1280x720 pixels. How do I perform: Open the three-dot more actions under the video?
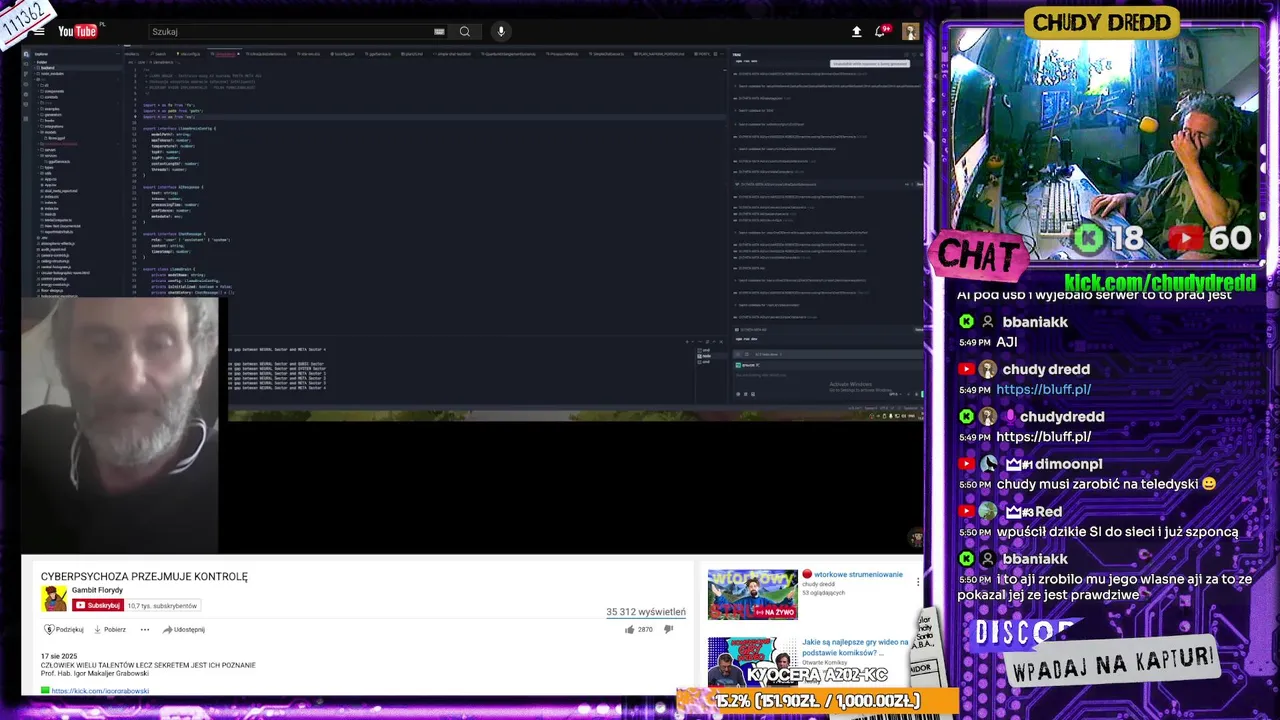144,629
